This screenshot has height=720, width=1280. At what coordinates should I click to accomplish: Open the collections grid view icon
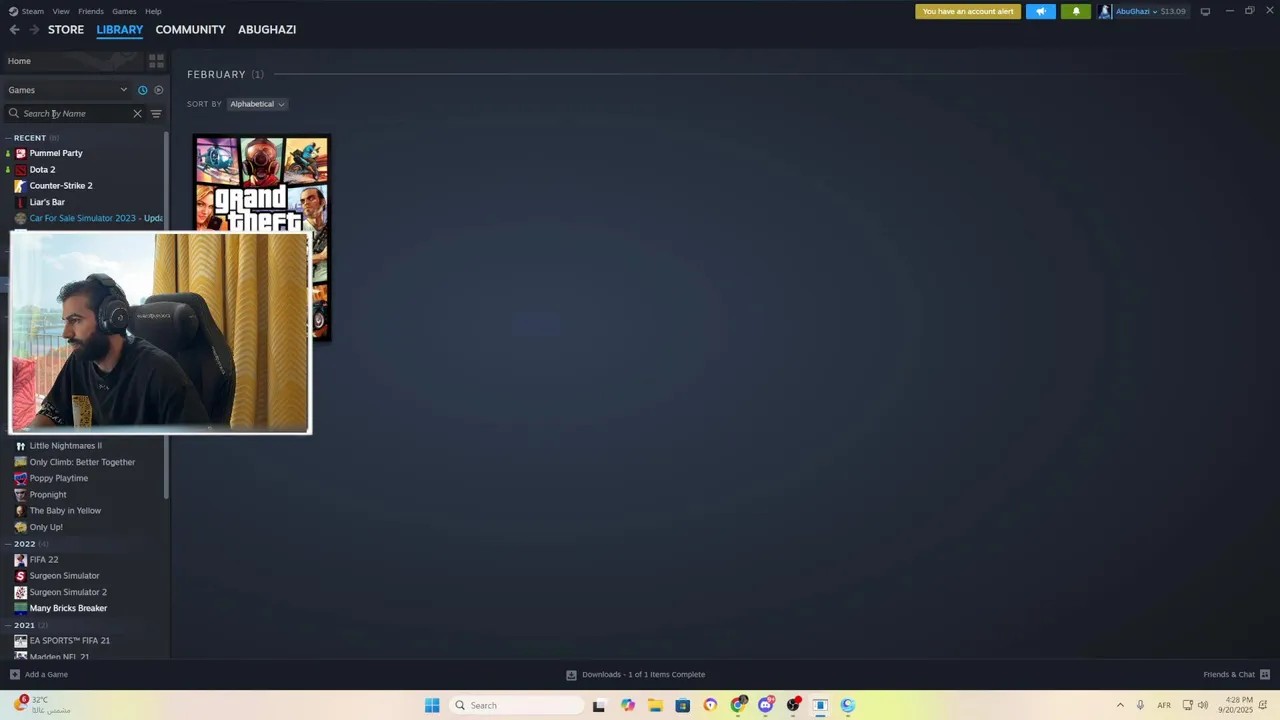[156, 61]
